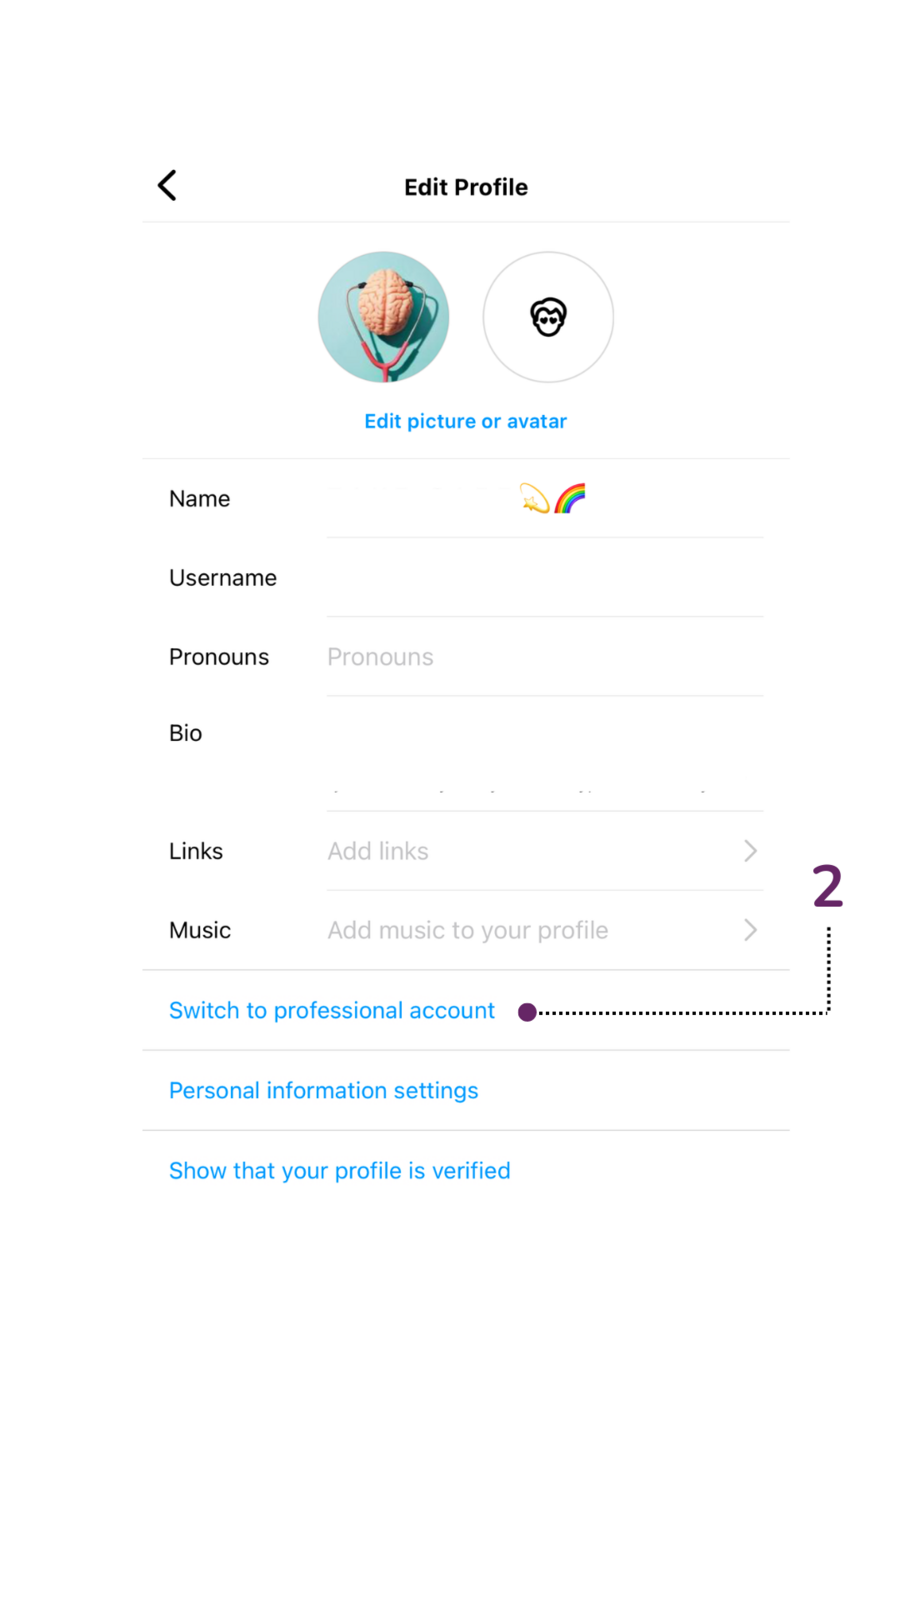Tap Show that your profile is verified
The height and width of the screenshot is (1600, 900).
[x=339, y=1170]
